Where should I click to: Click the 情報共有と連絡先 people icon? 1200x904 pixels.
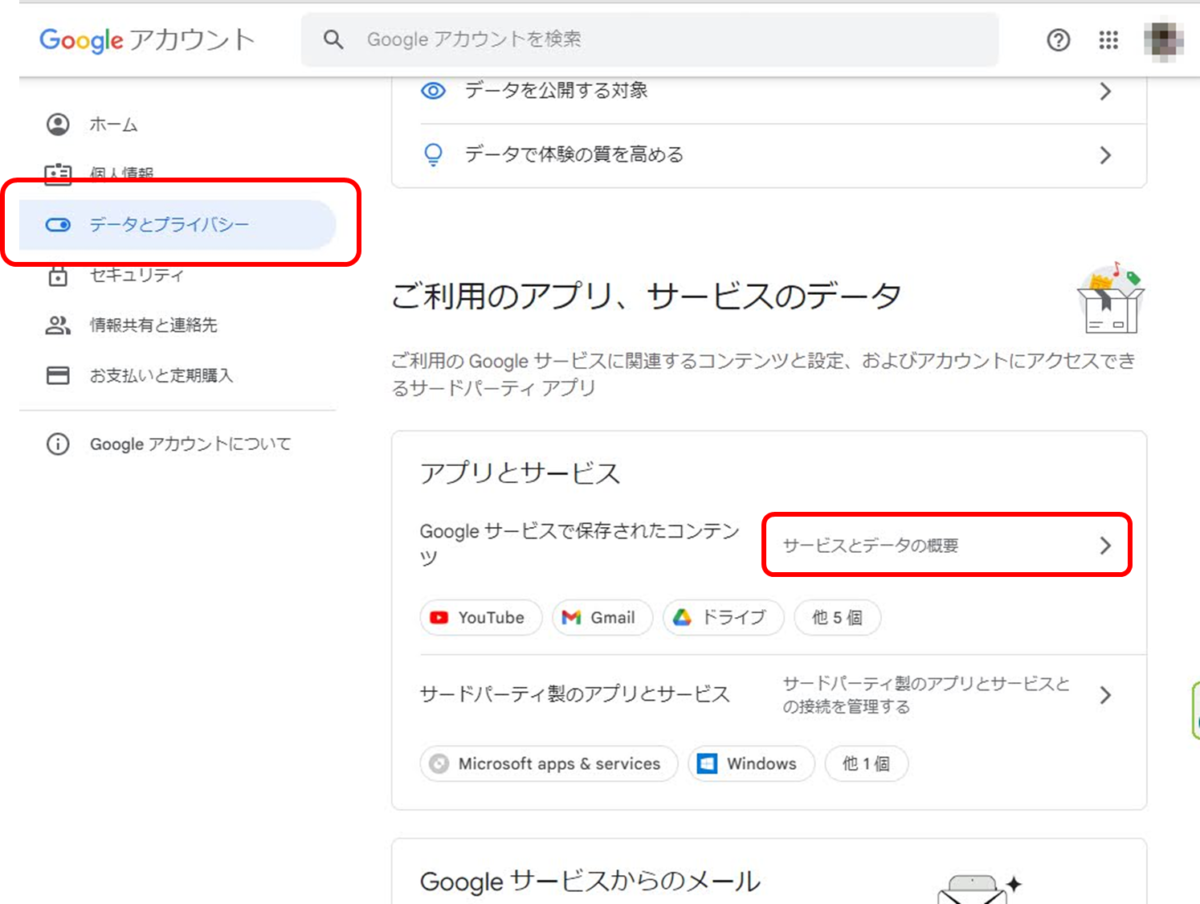click(x=58, y=325)
